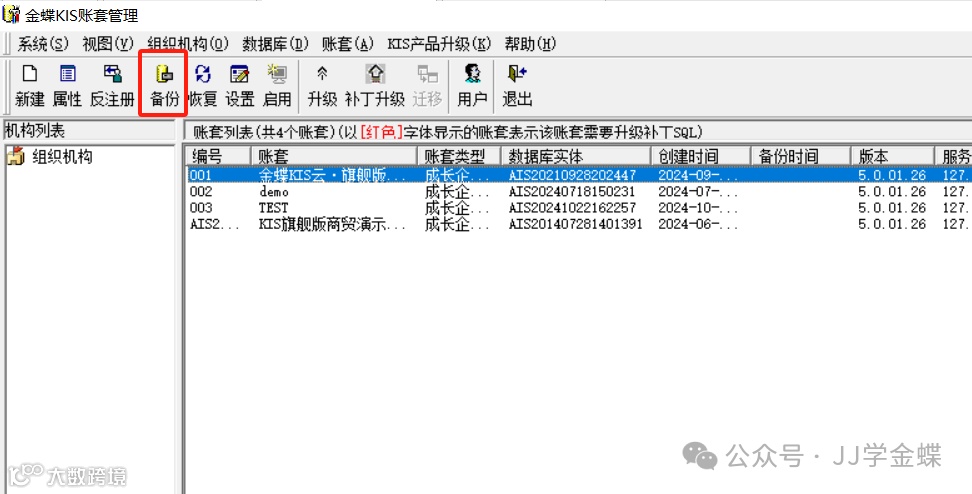Screen dimensions: 972x494
Task: Click the KIS旗舰版商贸演示 account name
Action: pyautogui.click(x=332, y=224)
